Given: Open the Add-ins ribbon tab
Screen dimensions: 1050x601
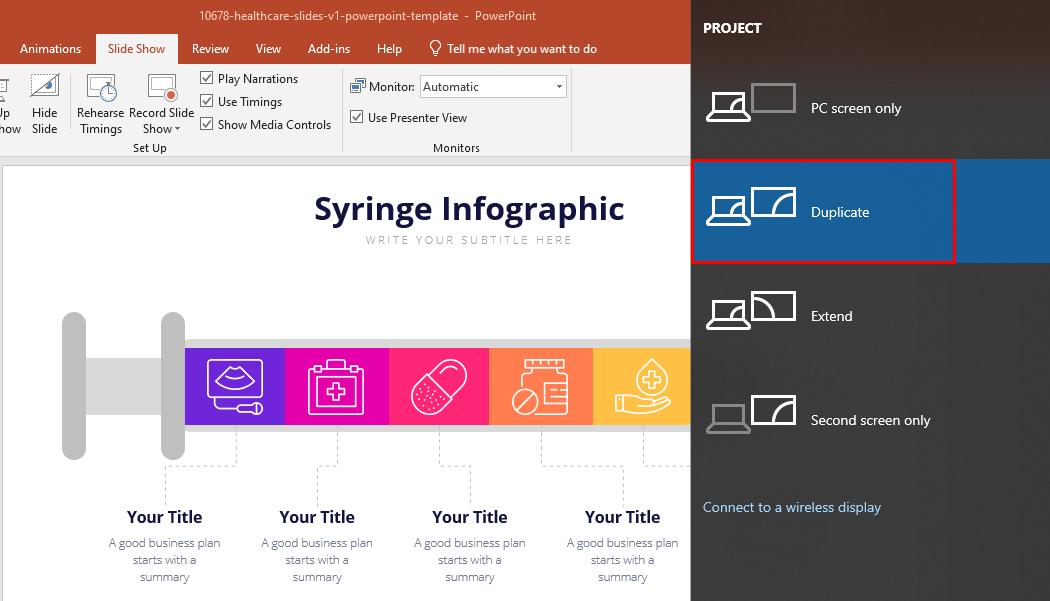Looking at the screenshot, I should (x=329, y=48).
